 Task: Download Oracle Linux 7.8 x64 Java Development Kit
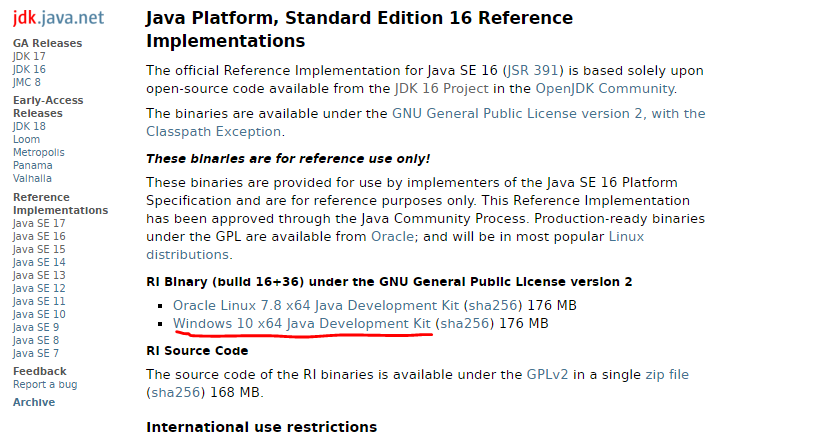316,305
